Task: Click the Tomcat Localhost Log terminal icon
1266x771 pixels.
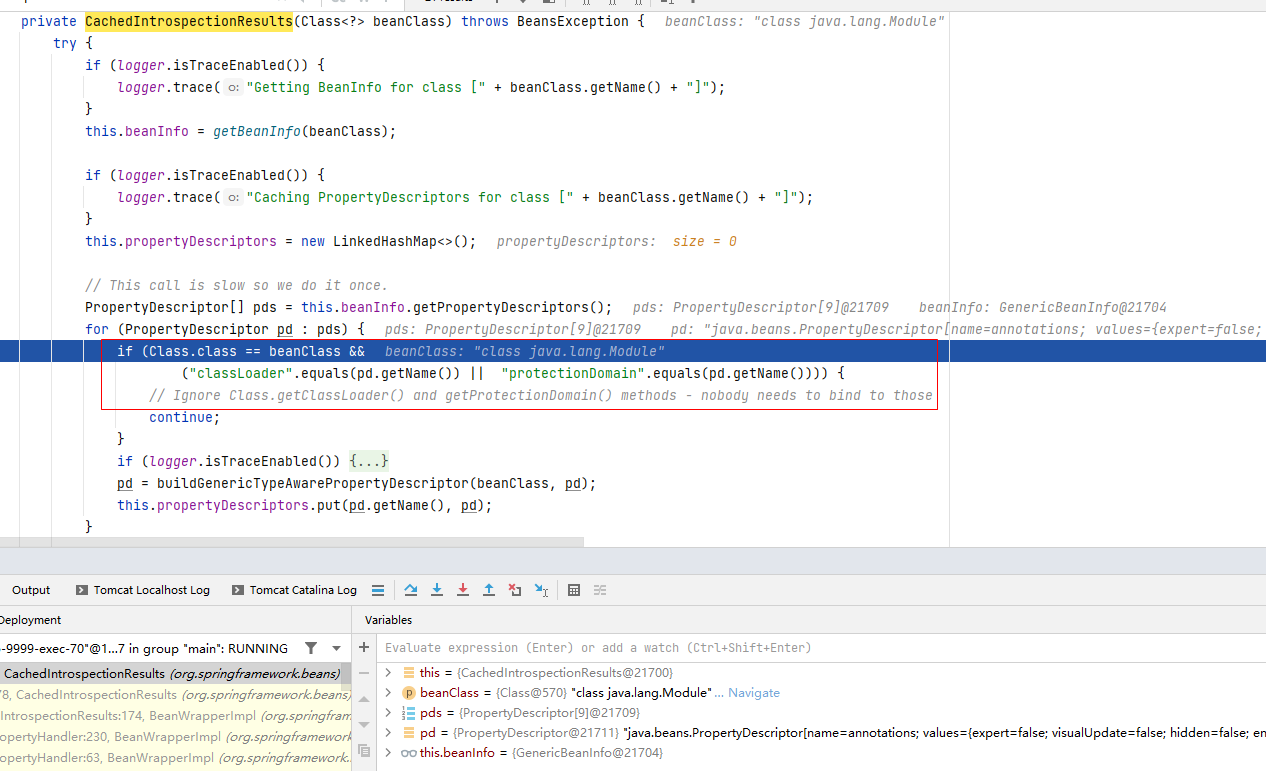Action: click(x=82, y=590)
